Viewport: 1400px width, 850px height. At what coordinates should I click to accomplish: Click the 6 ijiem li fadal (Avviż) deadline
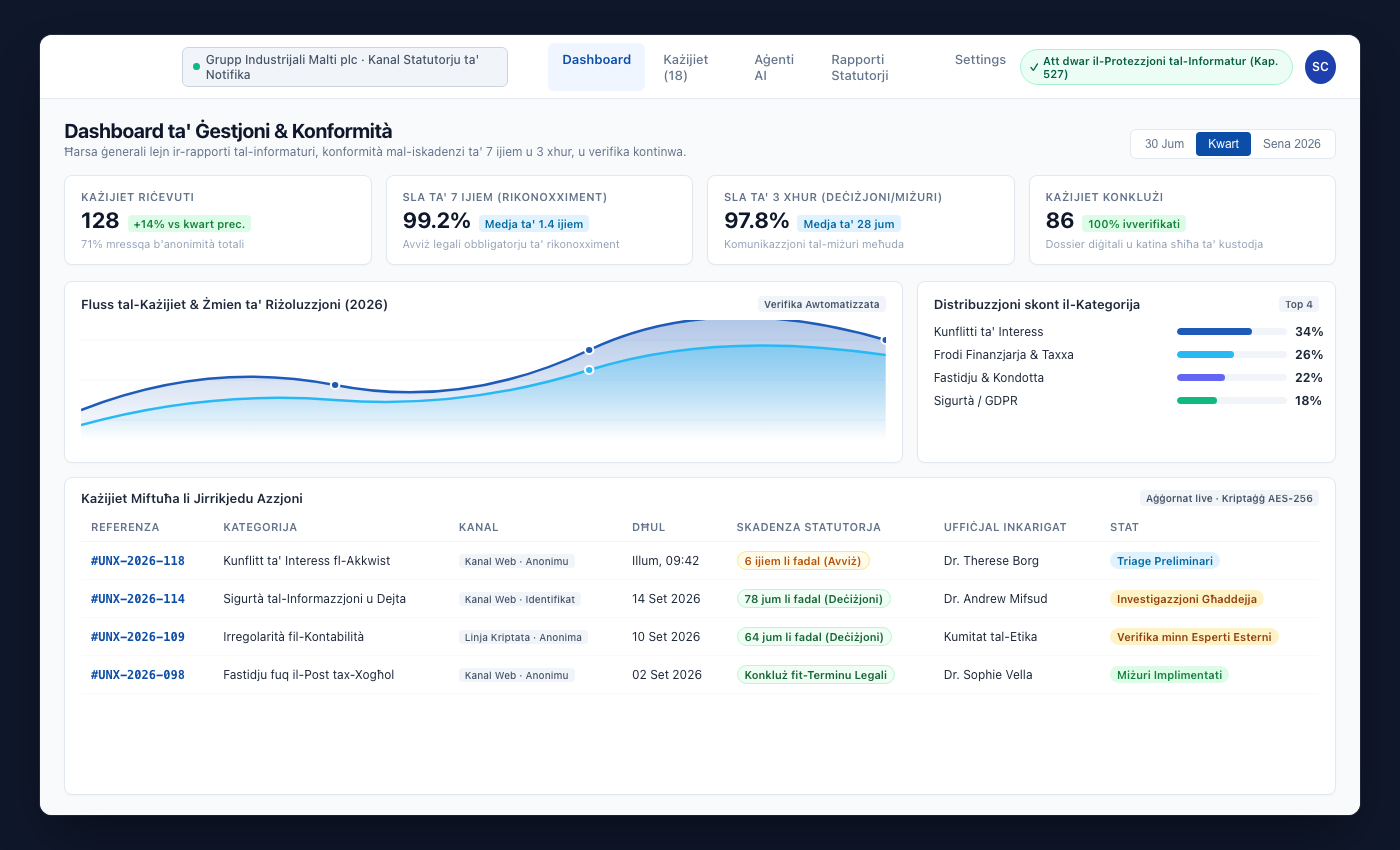click(x=803, y=561)
